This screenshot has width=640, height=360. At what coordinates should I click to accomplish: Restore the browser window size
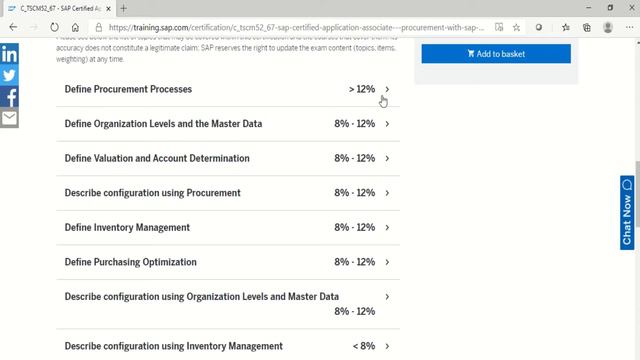coord(610,8)
